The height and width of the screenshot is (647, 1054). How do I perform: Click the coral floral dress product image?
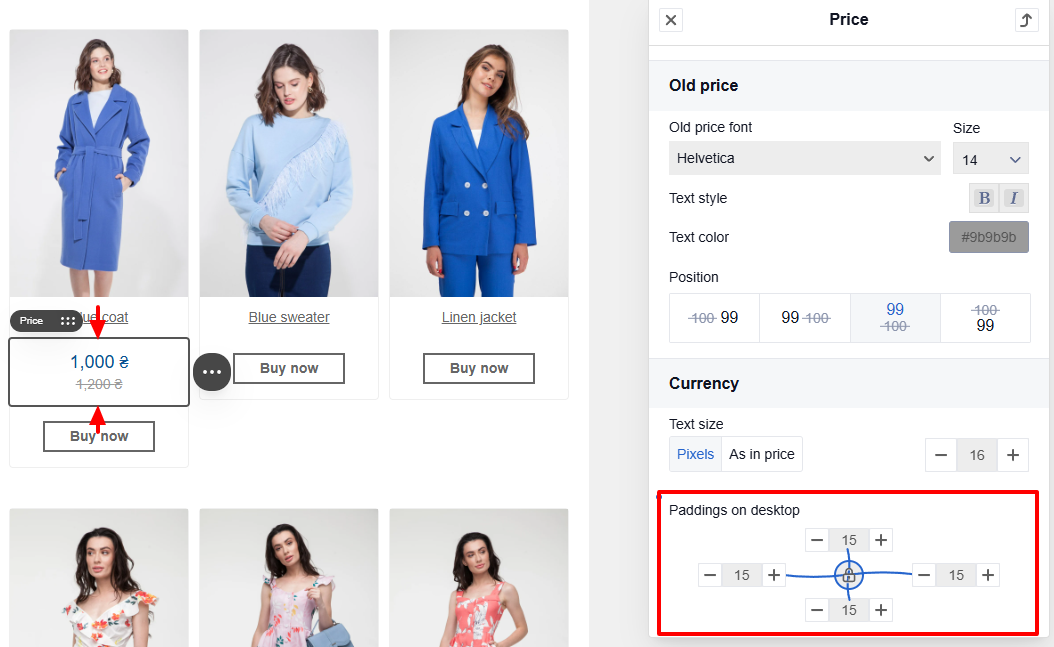[x=479, y=578]
